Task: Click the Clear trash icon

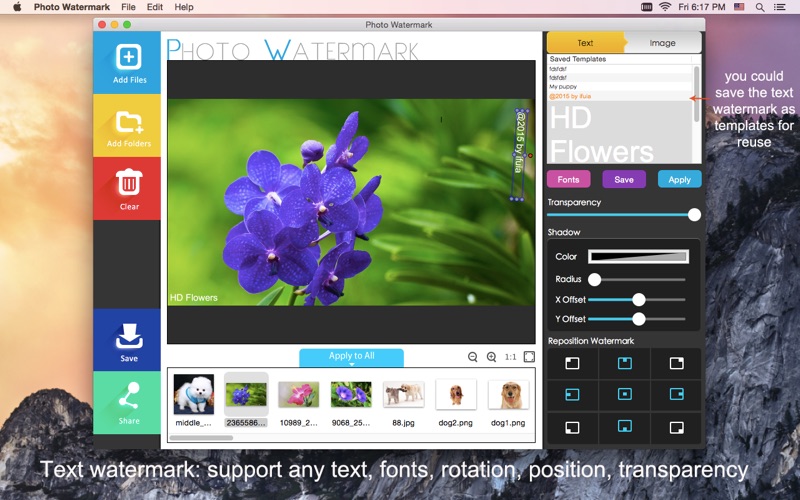Action: 128,183
